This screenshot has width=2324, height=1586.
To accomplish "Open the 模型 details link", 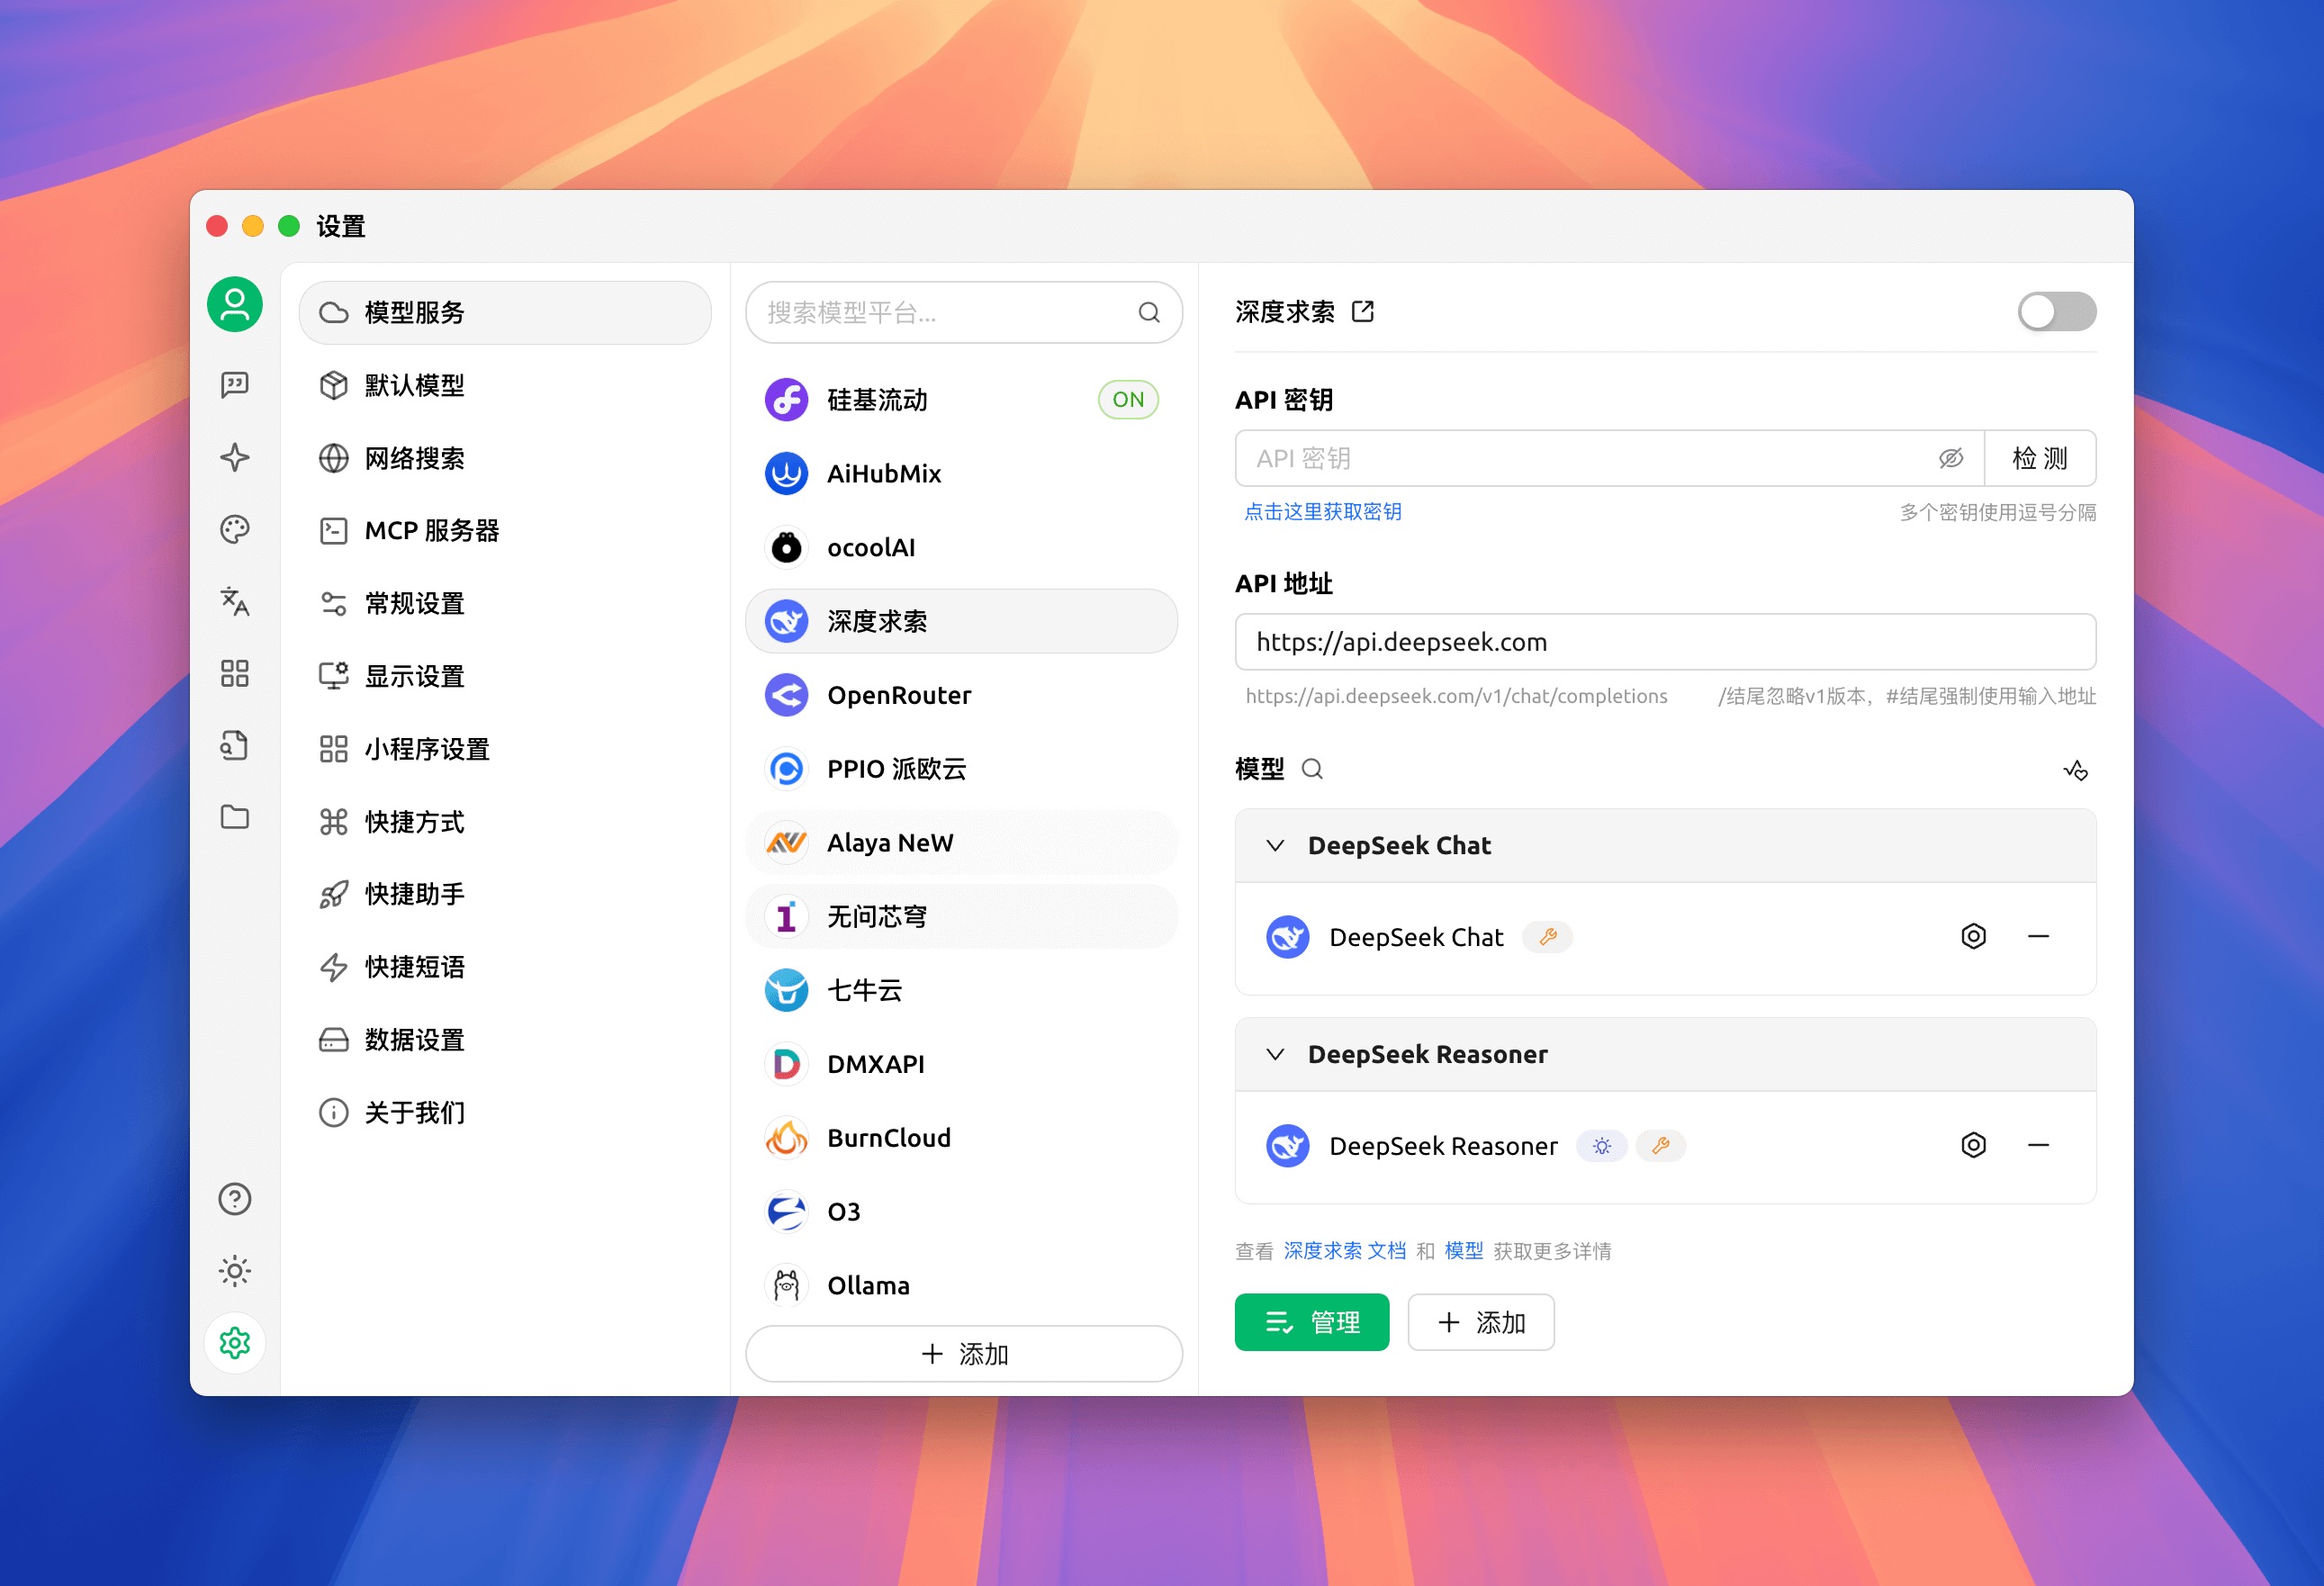I will coord(1464,1251).
